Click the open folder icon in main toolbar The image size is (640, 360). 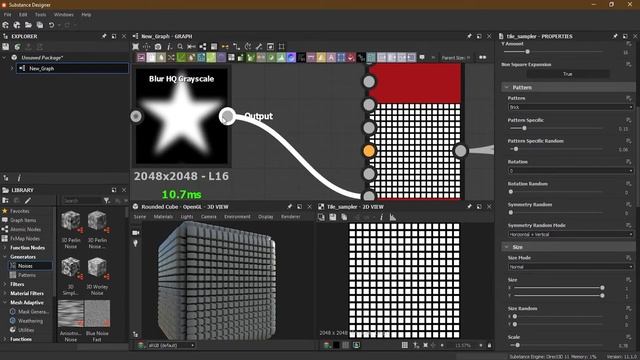(x=28, y=25)
